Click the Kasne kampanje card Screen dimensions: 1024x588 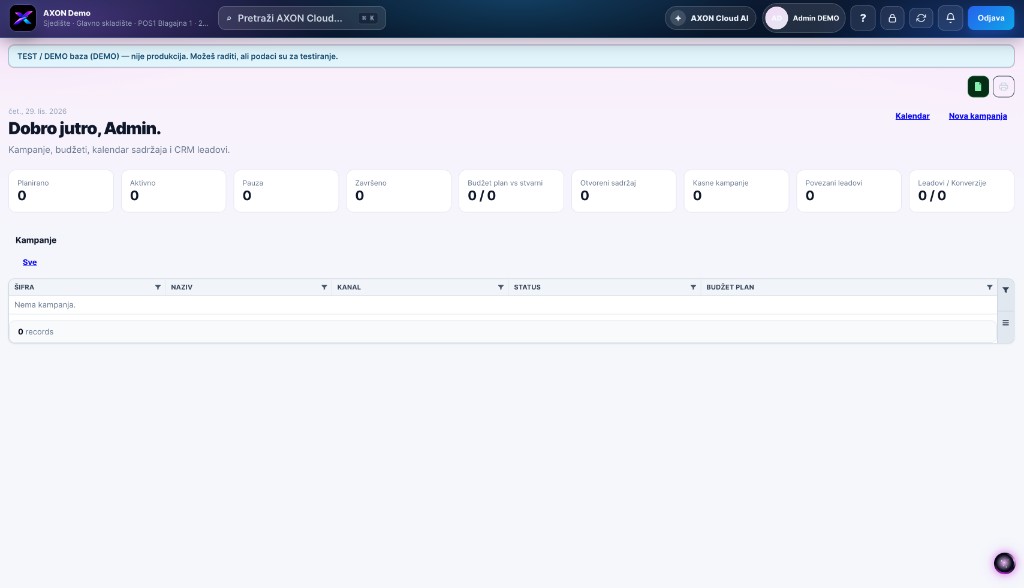tap(736, 191)
